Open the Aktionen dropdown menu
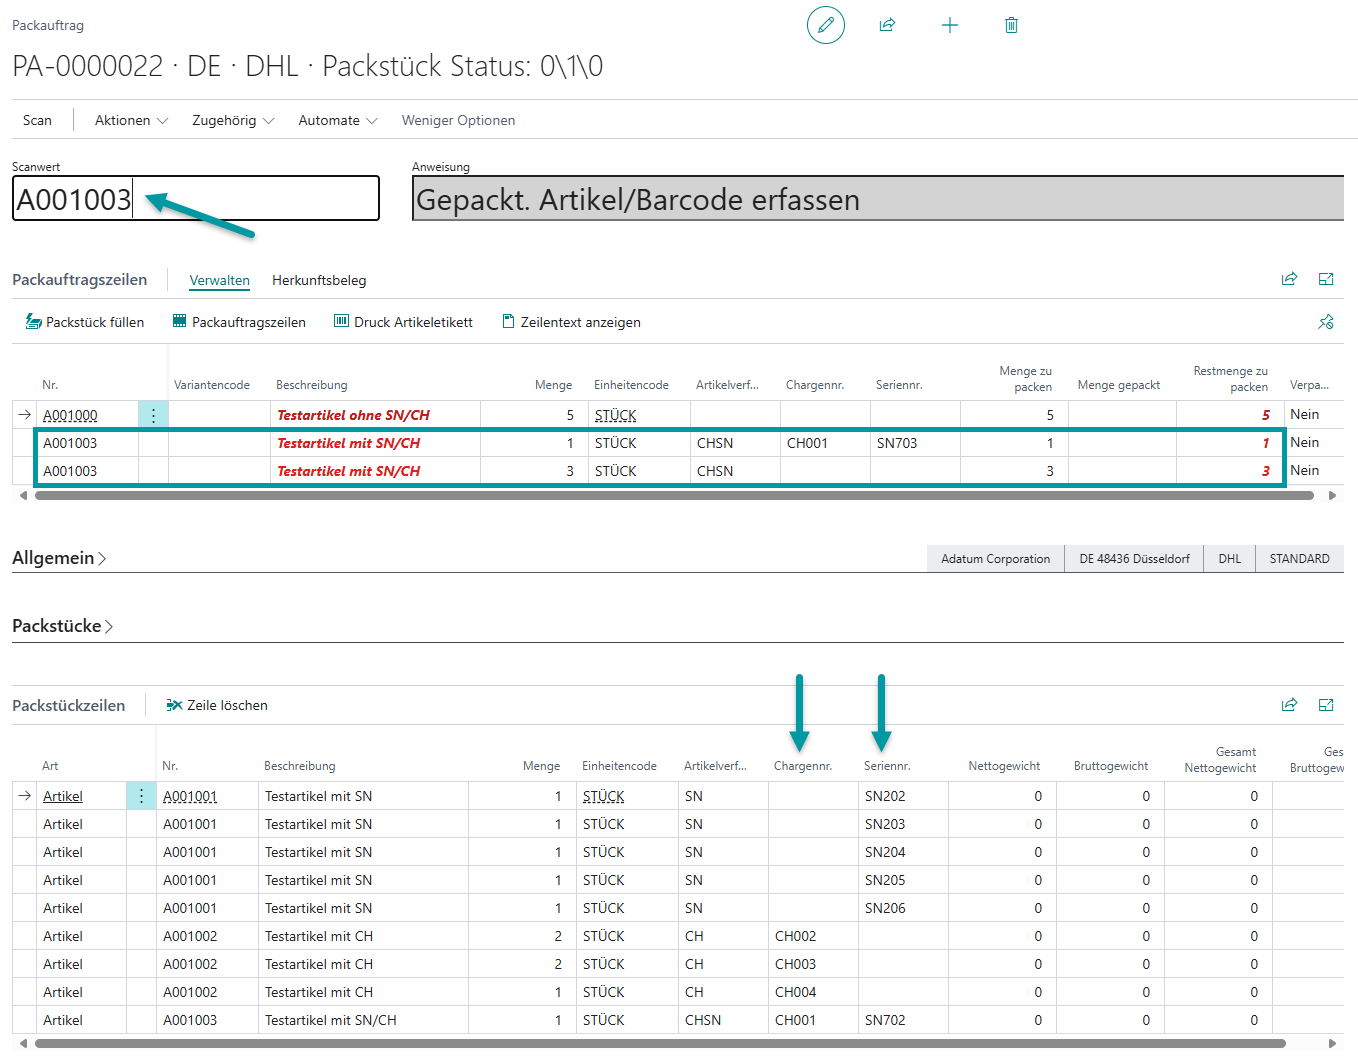 click(131, 120)
